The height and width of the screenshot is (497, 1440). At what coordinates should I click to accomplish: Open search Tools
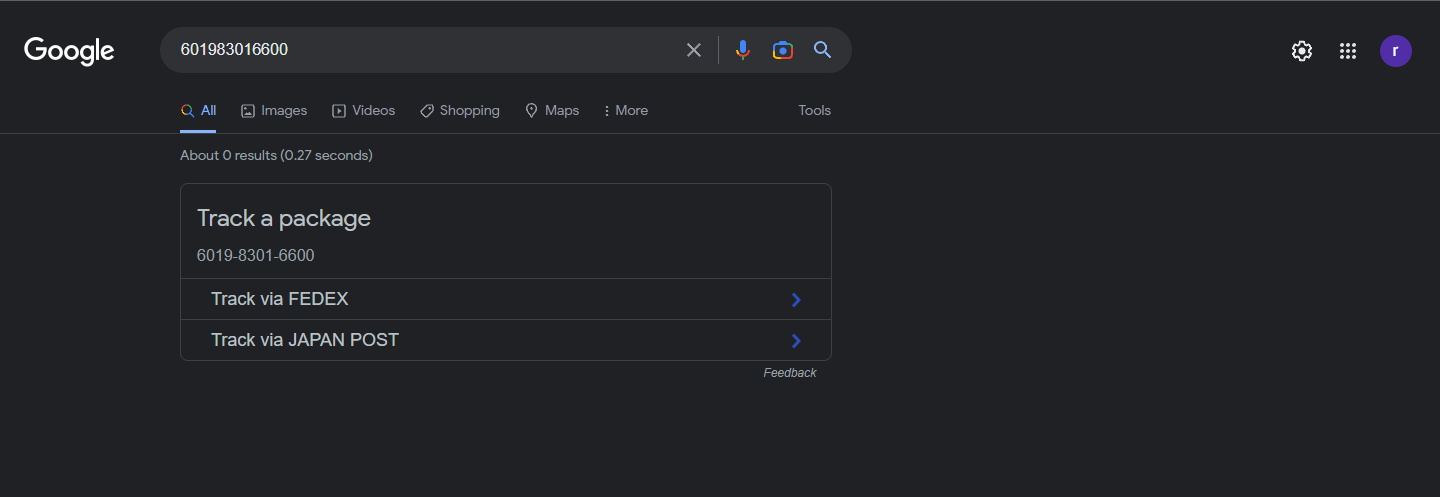814,111
